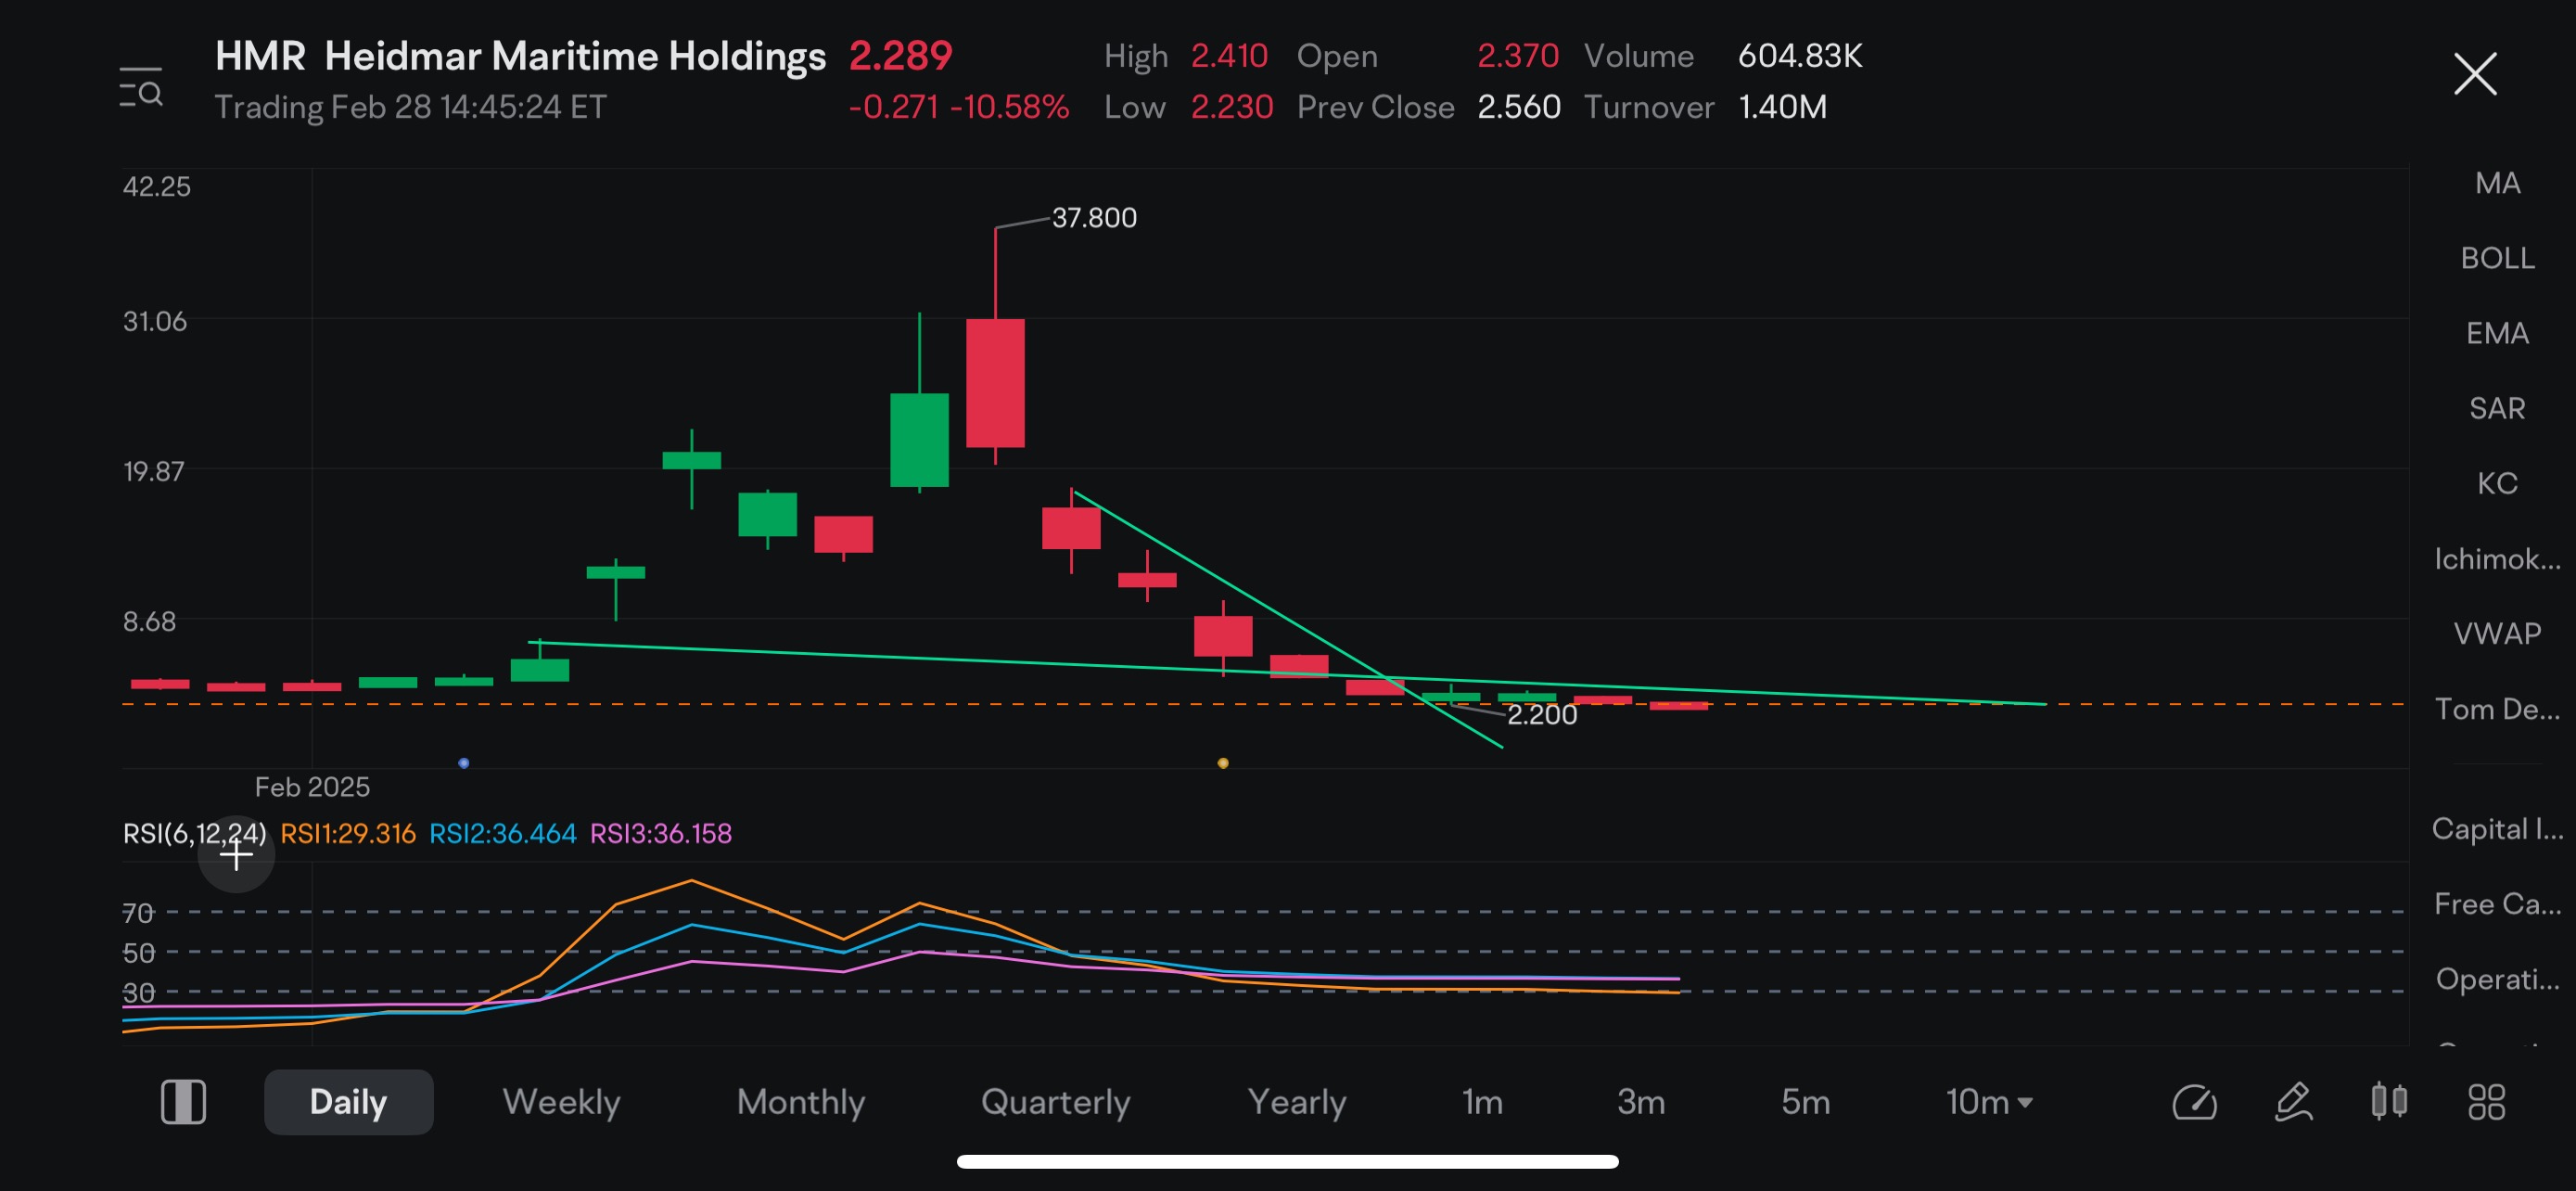
Task: Close the chart with the X
Action: (x=2475, y=74)
